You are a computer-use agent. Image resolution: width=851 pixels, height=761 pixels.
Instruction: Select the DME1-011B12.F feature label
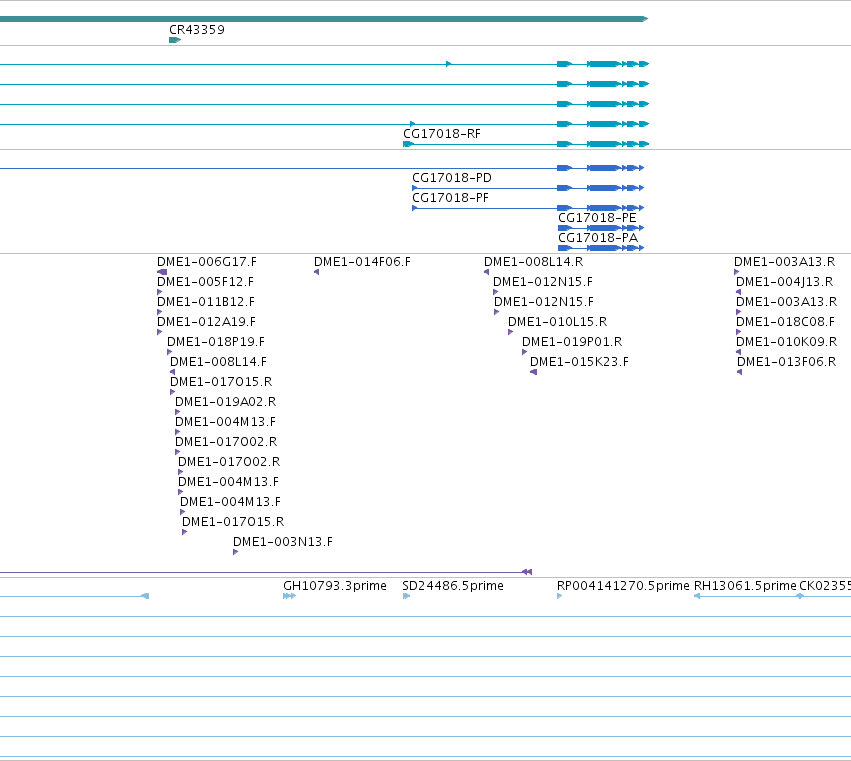point(206,302)
